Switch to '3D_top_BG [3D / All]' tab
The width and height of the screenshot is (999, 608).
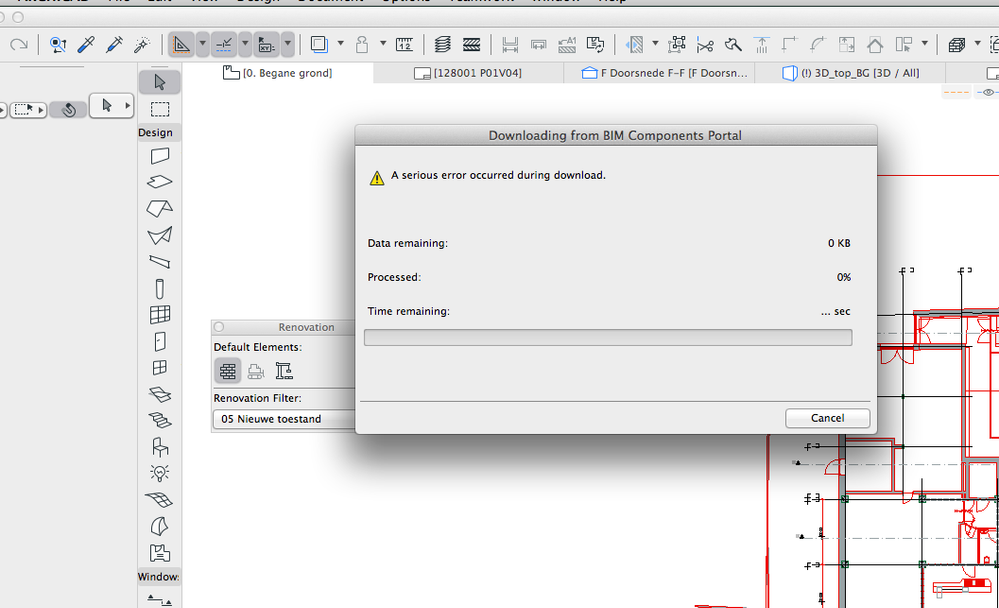pos(851,73)
